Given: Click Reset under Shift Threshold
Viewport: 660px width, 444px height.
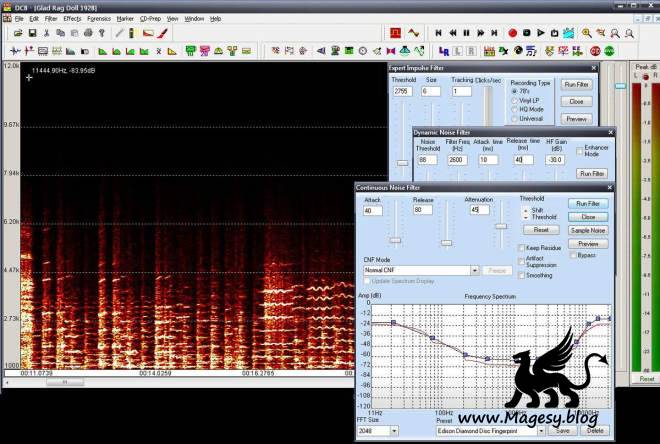Looking at the screenshot, I should click(x=541, y=230).
